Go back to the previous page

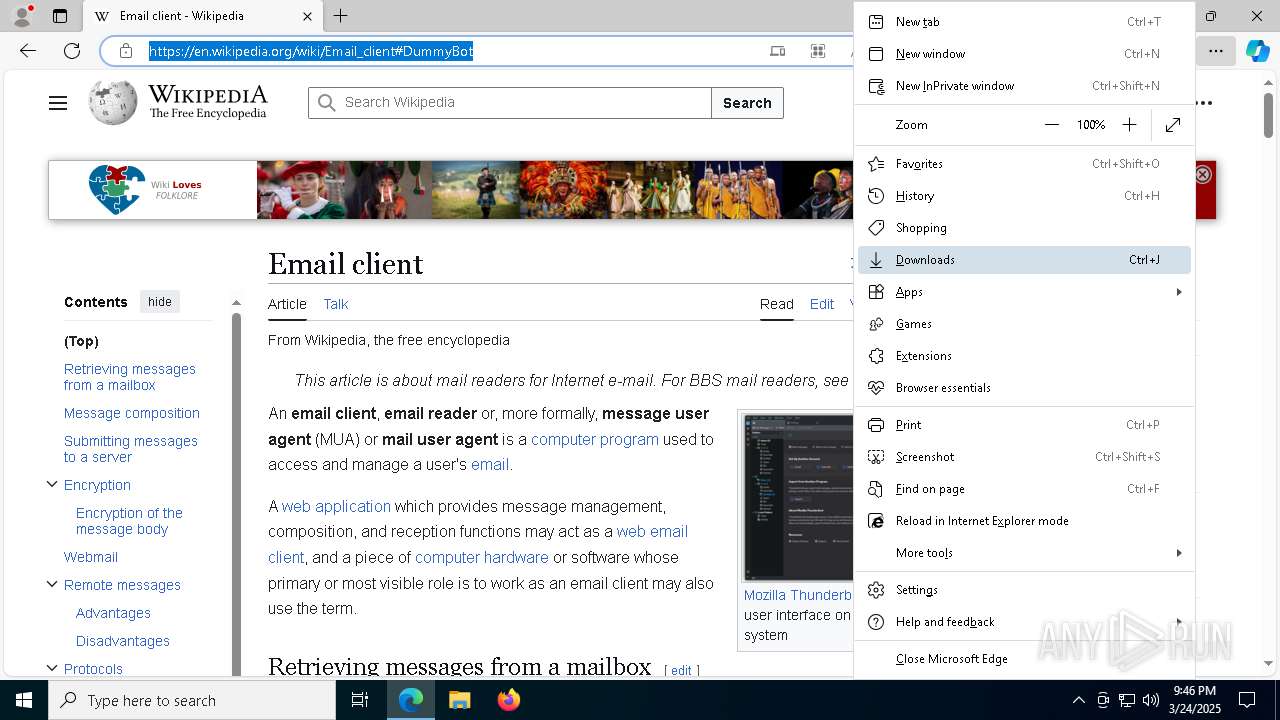(28, 51)
